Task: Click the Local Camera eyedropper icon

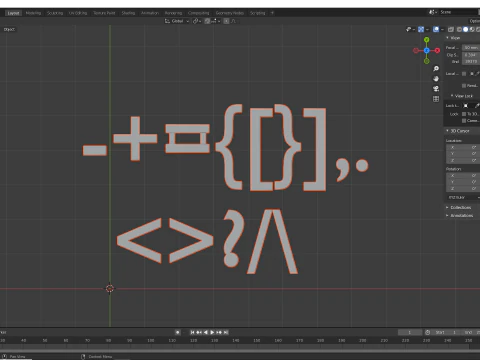Action: 477,74
